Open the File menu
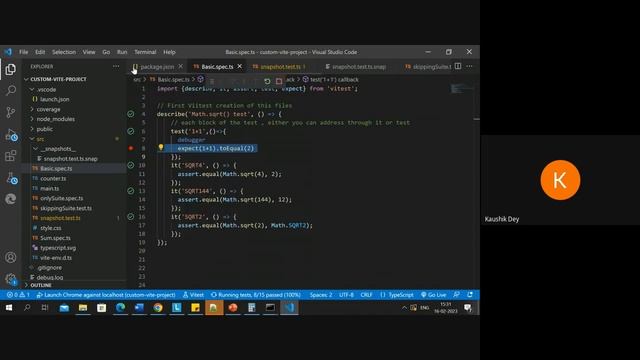The width and height of the screenshot is (640, 360). coord(24,52)
